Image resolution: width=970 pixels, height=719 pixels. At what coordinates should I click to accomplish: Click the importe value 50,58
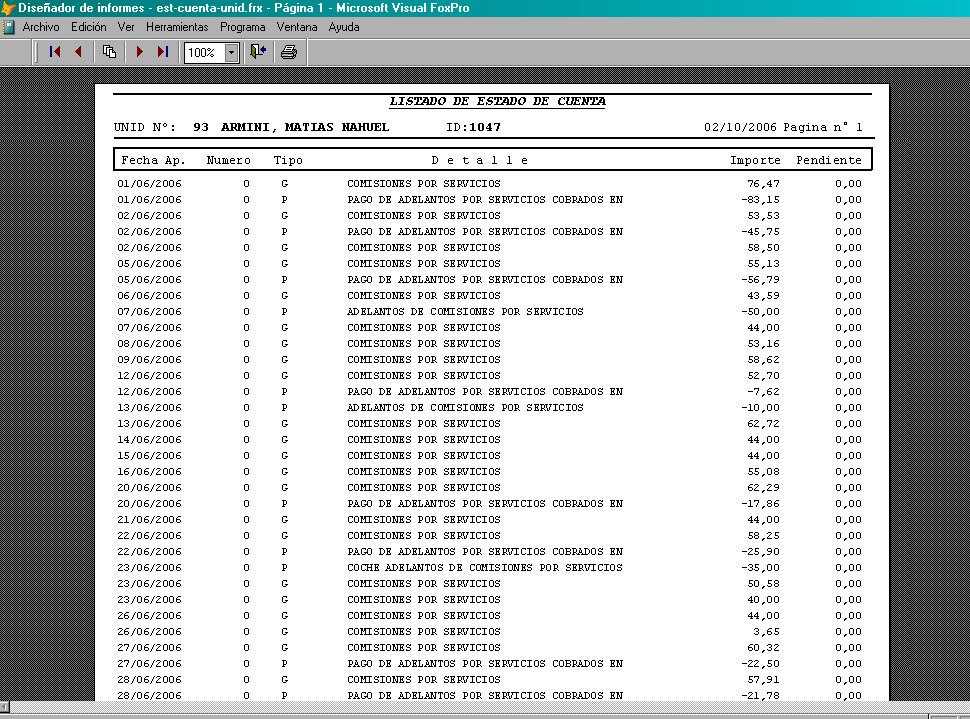(763, 583)
